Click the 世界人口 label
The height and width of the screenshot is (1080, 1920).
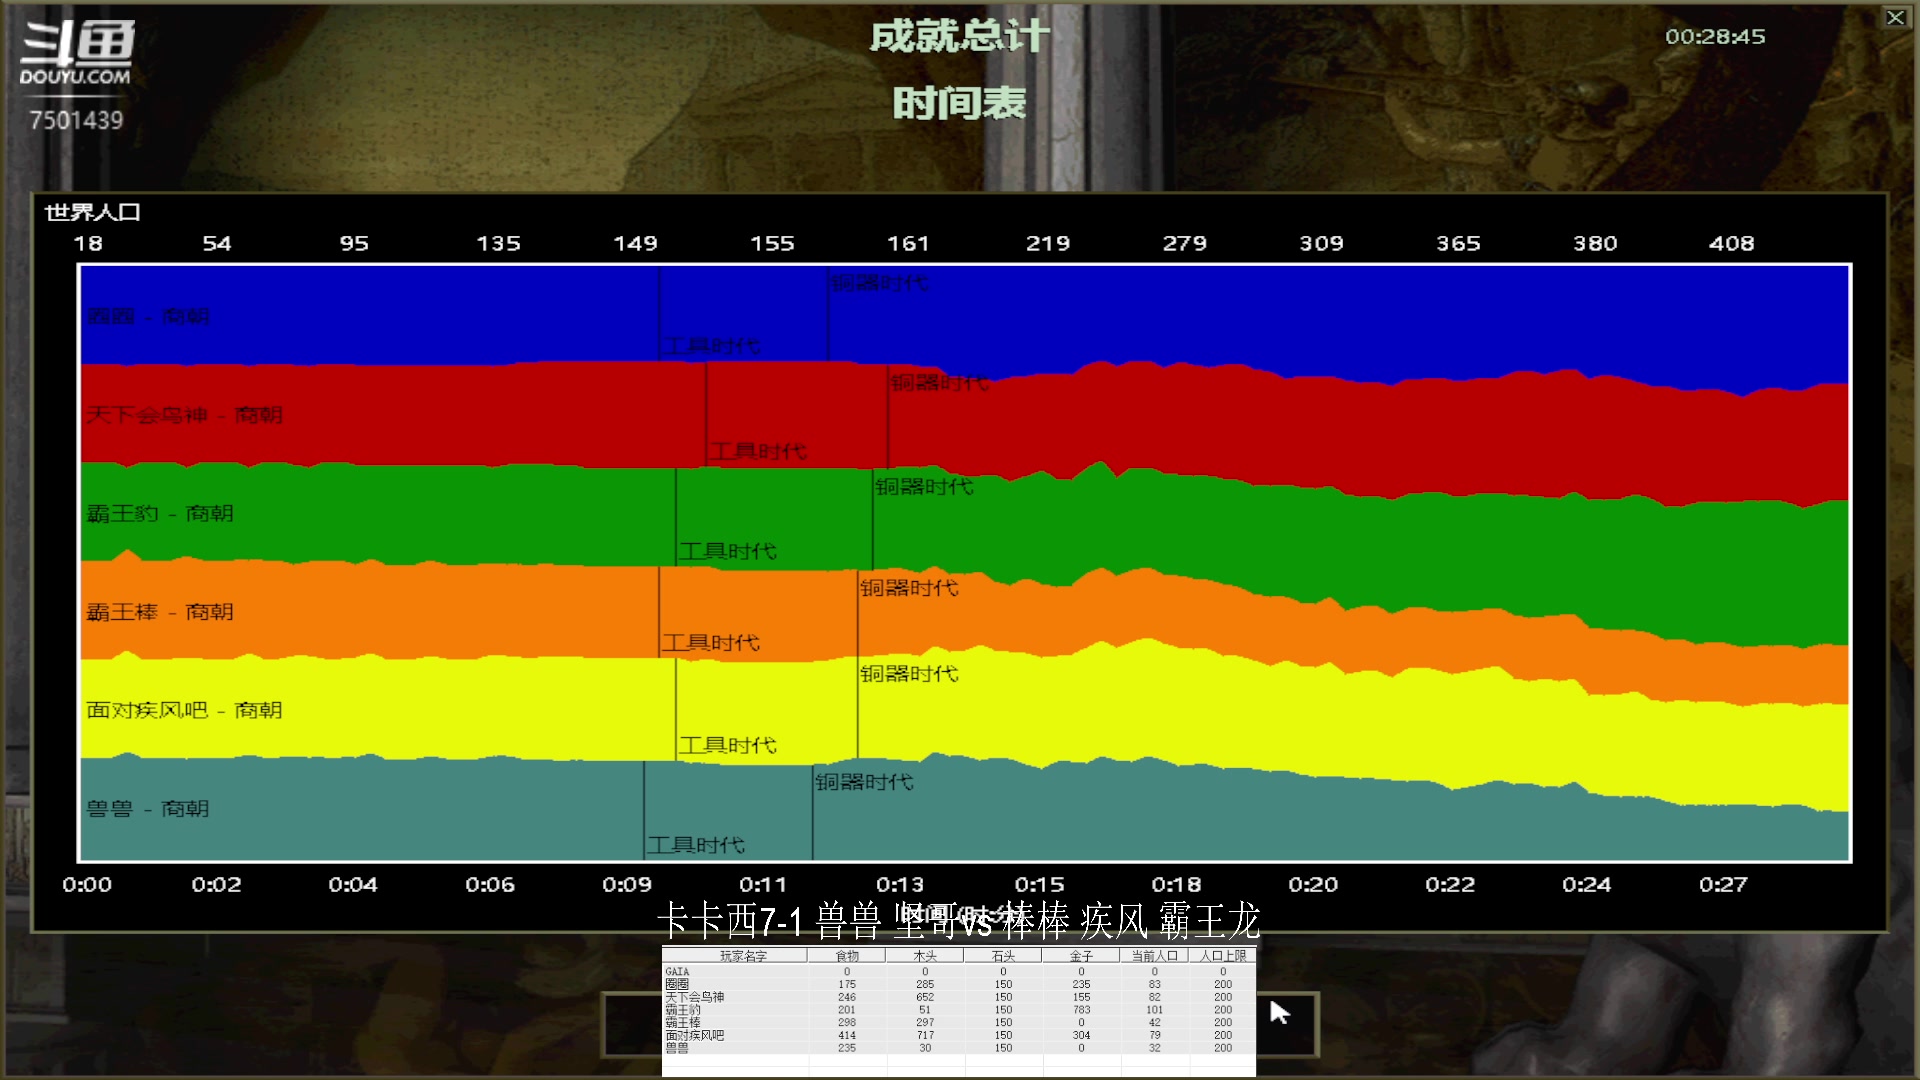(92, 212)
